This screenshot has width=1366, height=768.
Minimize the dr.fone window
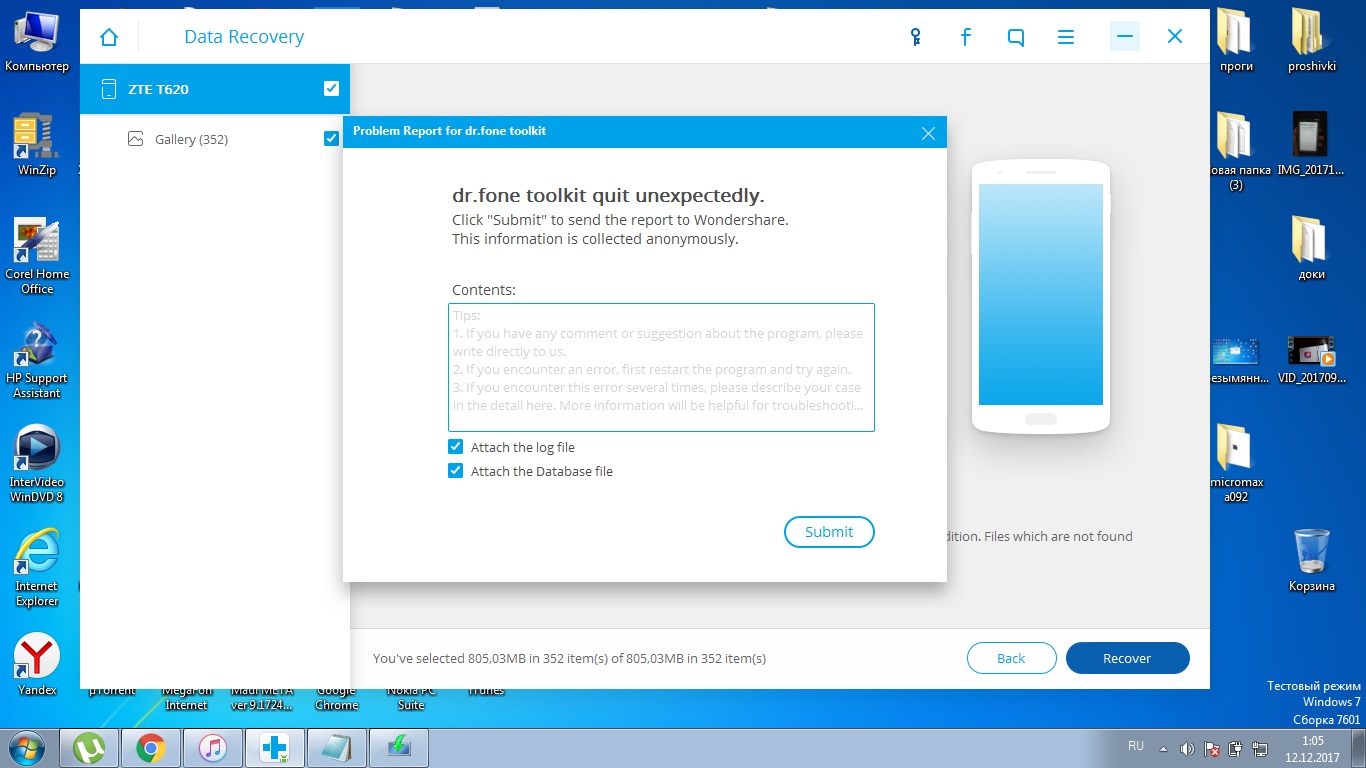point(1125,37)
